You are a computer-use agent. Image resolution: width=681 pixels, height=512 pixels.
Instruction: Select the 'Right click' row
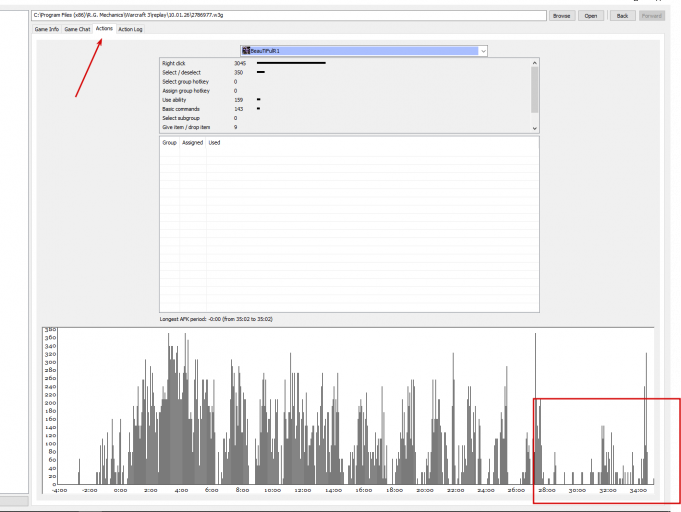[x=345, y=63]
